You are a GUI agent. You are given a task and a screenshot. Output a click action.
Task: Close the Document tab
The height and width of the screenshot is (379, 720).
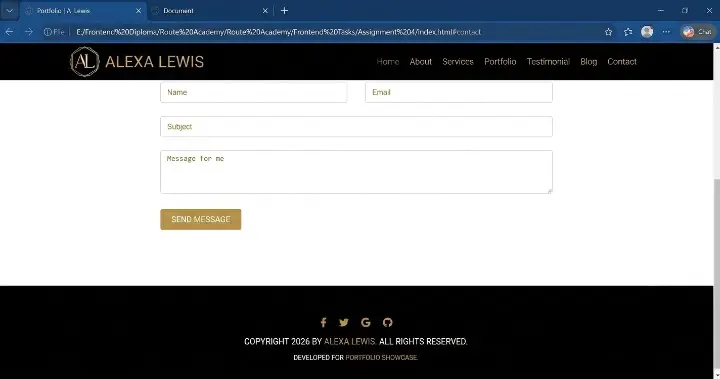265,11
